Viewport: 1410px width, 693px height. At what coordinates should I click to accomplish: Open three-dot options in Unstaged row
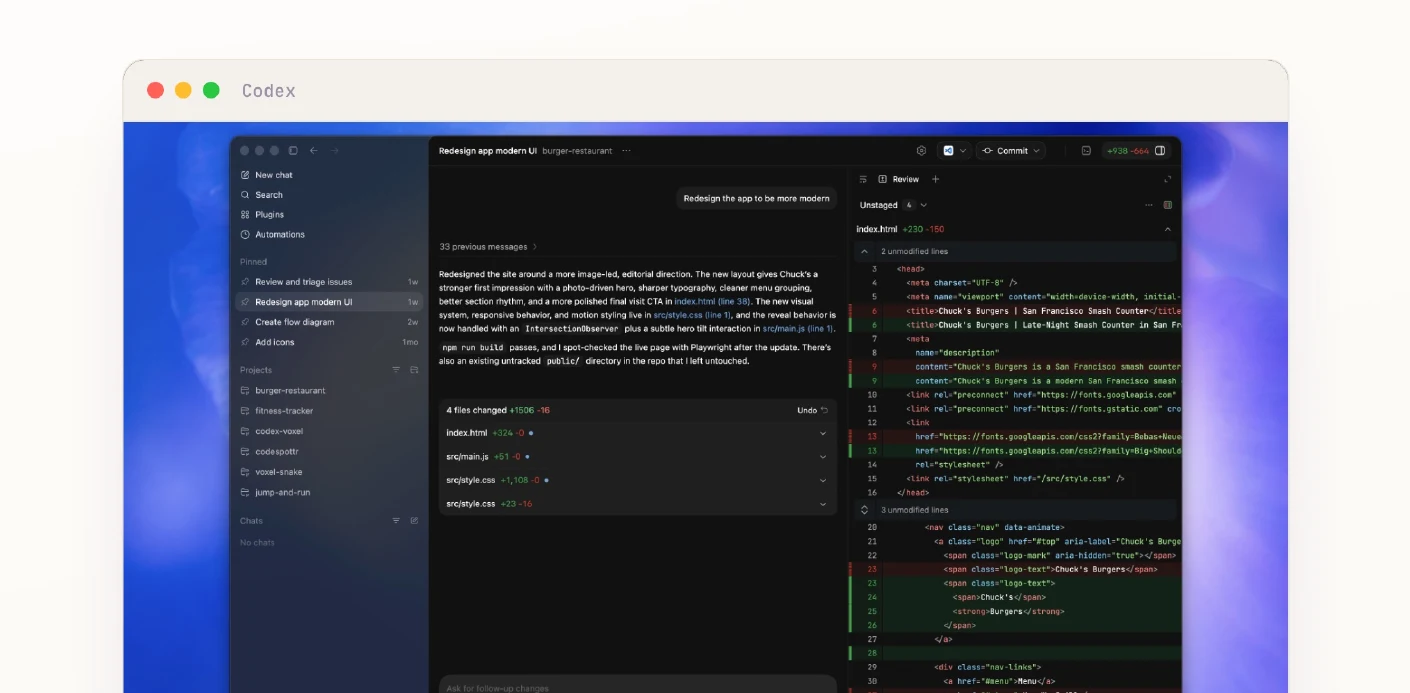pyautogui.click(x=1149, y=205)
